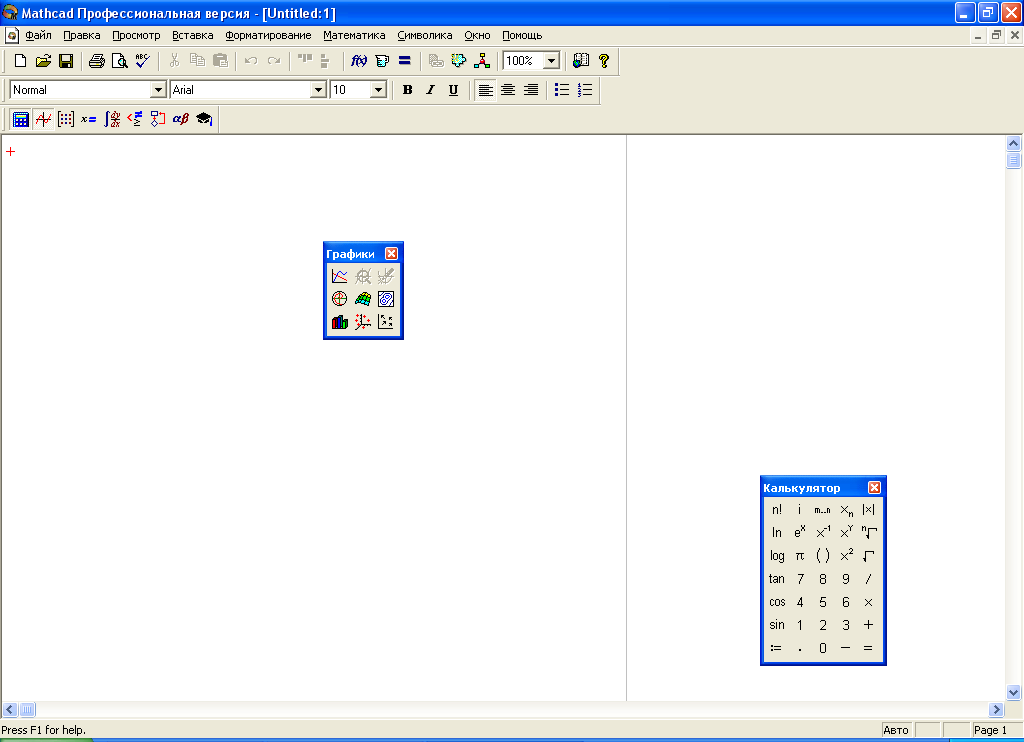Click the vertical scrollbar down arrow

tap(1013, 692)
